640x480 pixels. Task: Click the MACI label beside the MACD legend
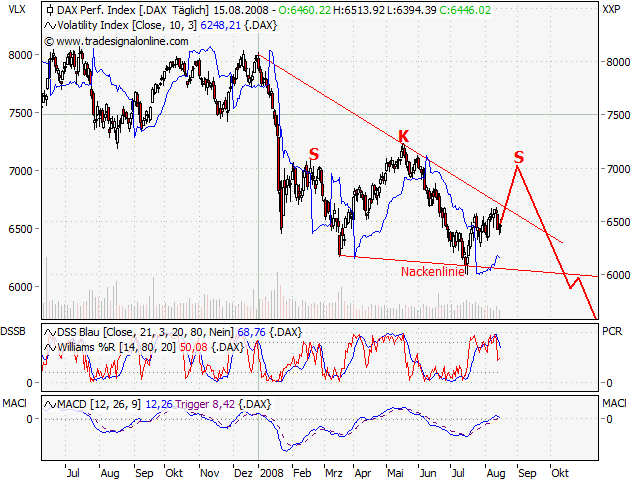click(x=14, y=403)
